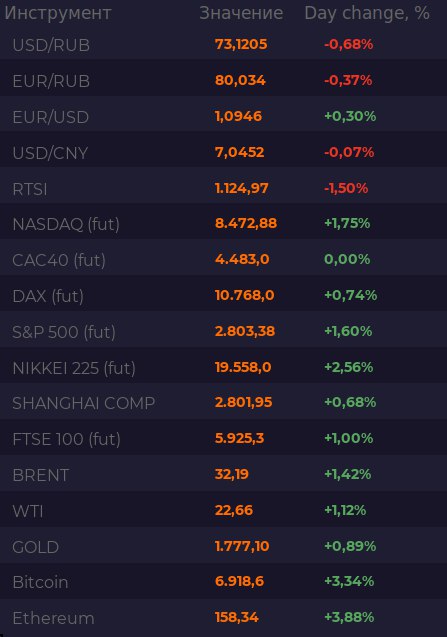Click the Ethereum day change +3,88%
This screenshot has width=447, height=637.
click(349, 617)
